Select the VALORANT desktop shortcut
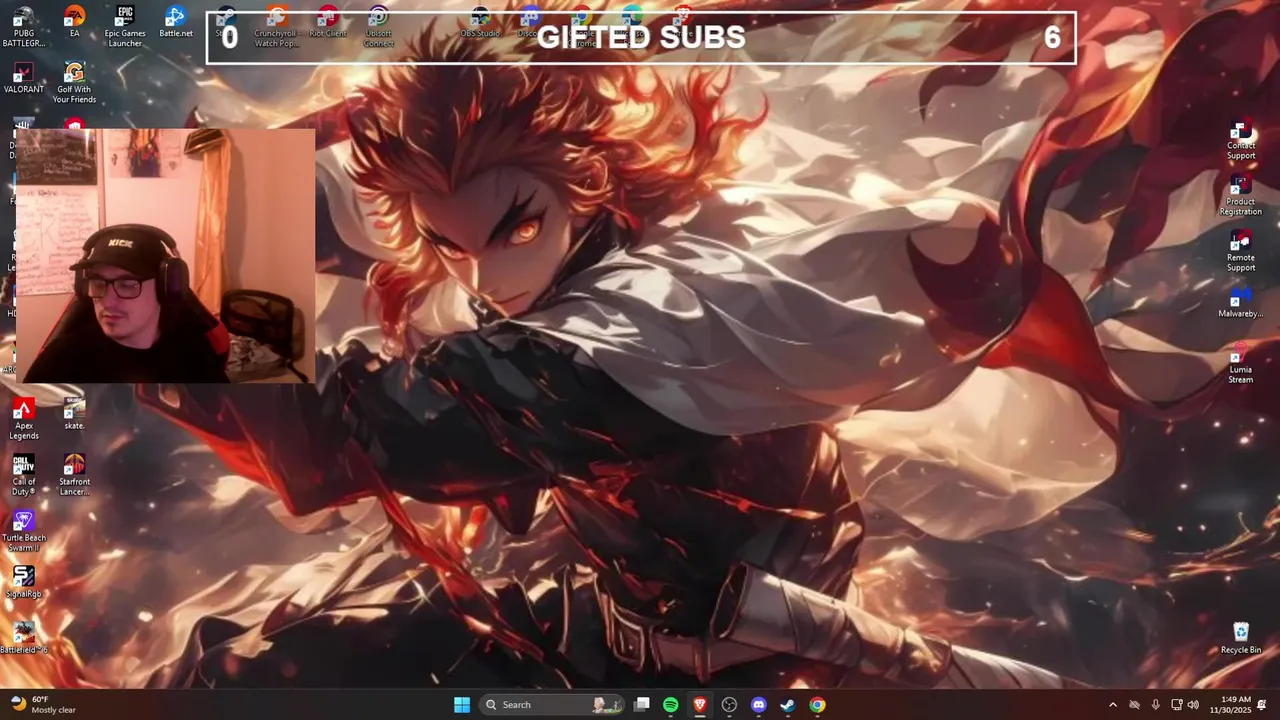Viewport: 1280px width, 720px height. click(24, 78)
